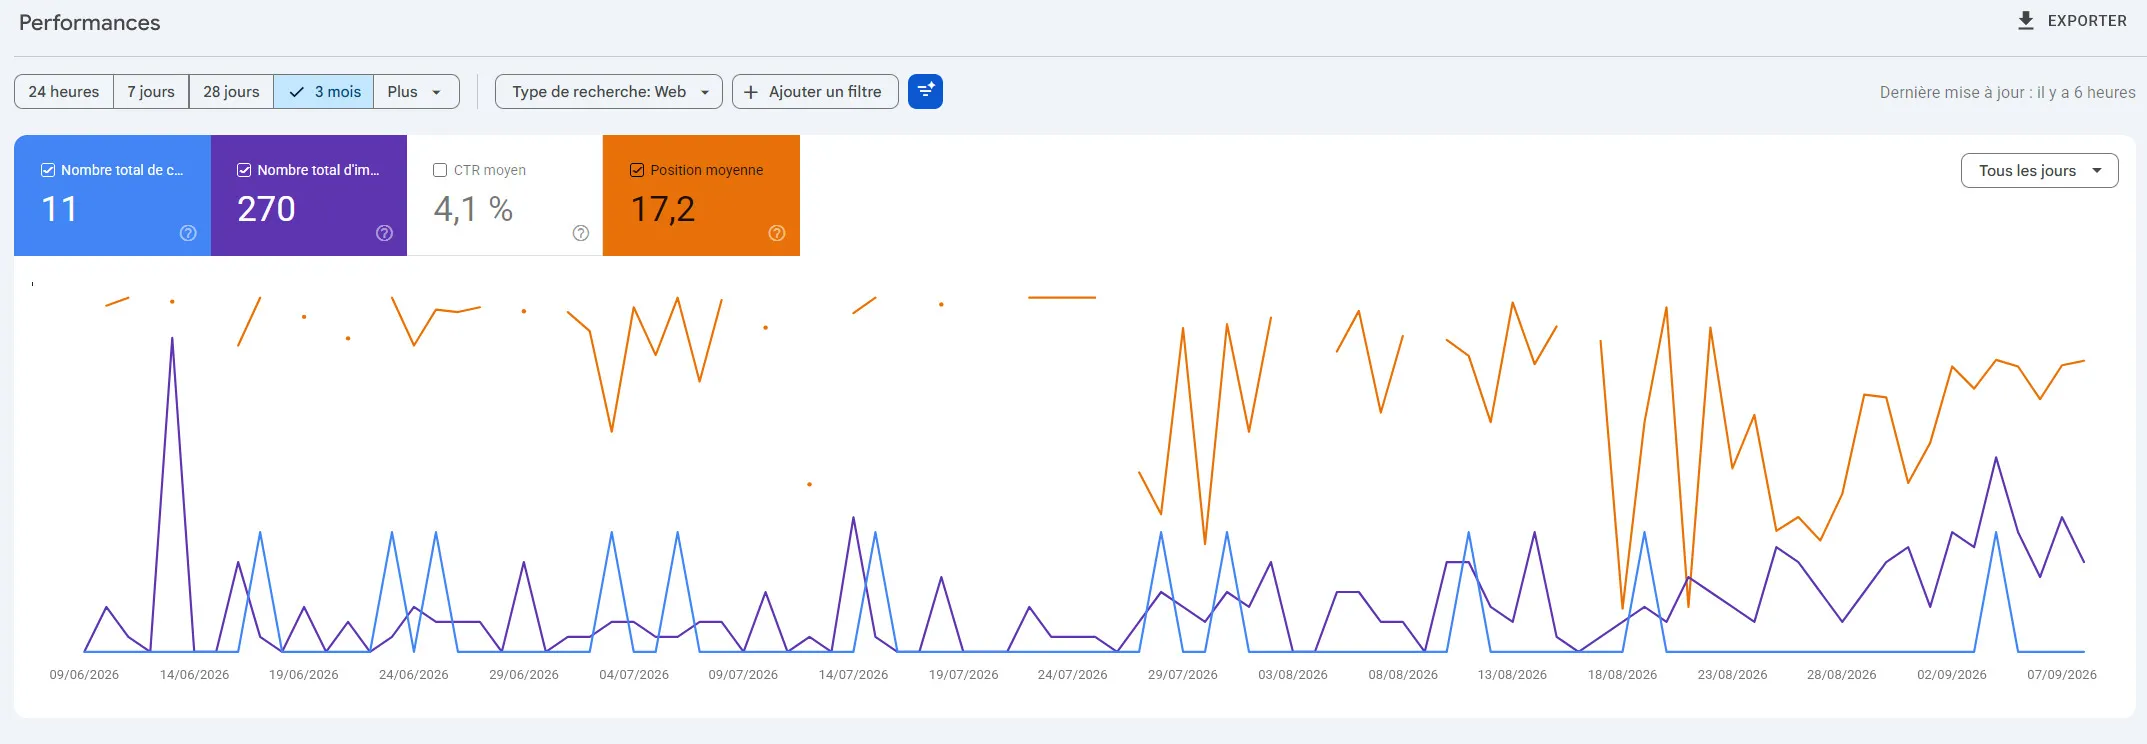Click the EXPORTER button
Screen dimensions: 2147x744
click(x=2072, y=21)
